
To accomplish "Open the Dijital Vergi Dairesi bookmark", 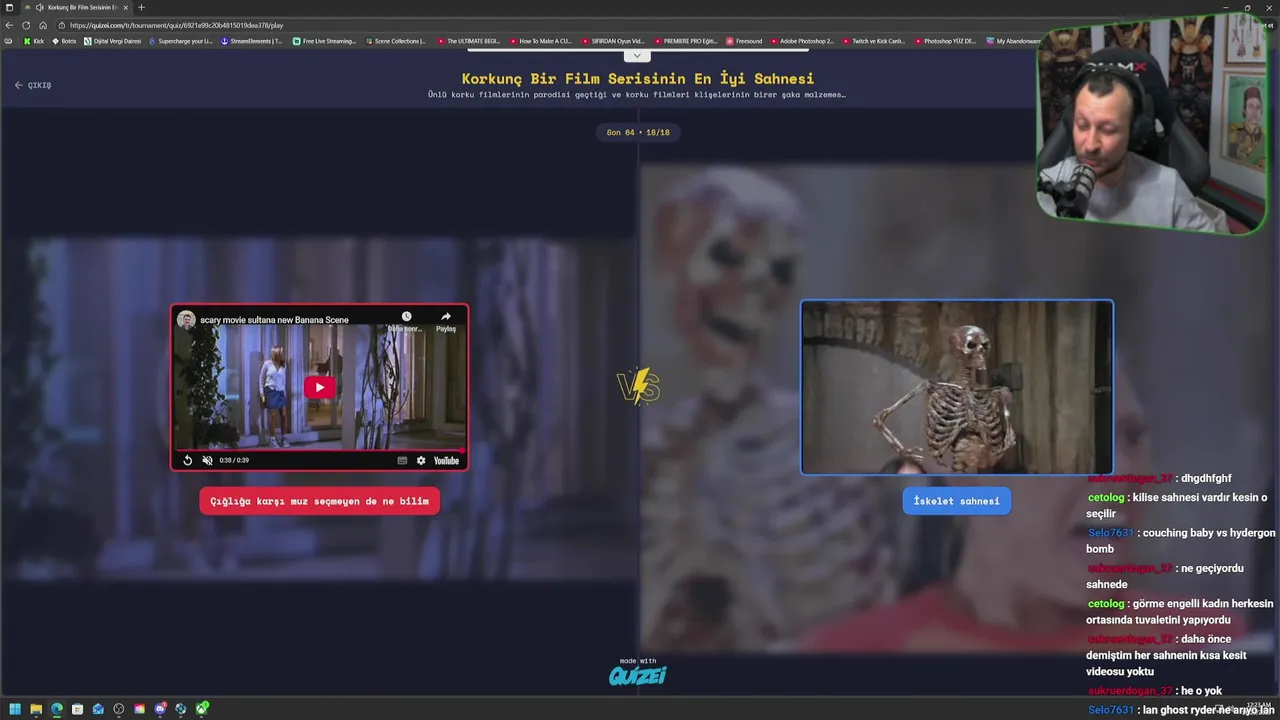I will 113,41.
